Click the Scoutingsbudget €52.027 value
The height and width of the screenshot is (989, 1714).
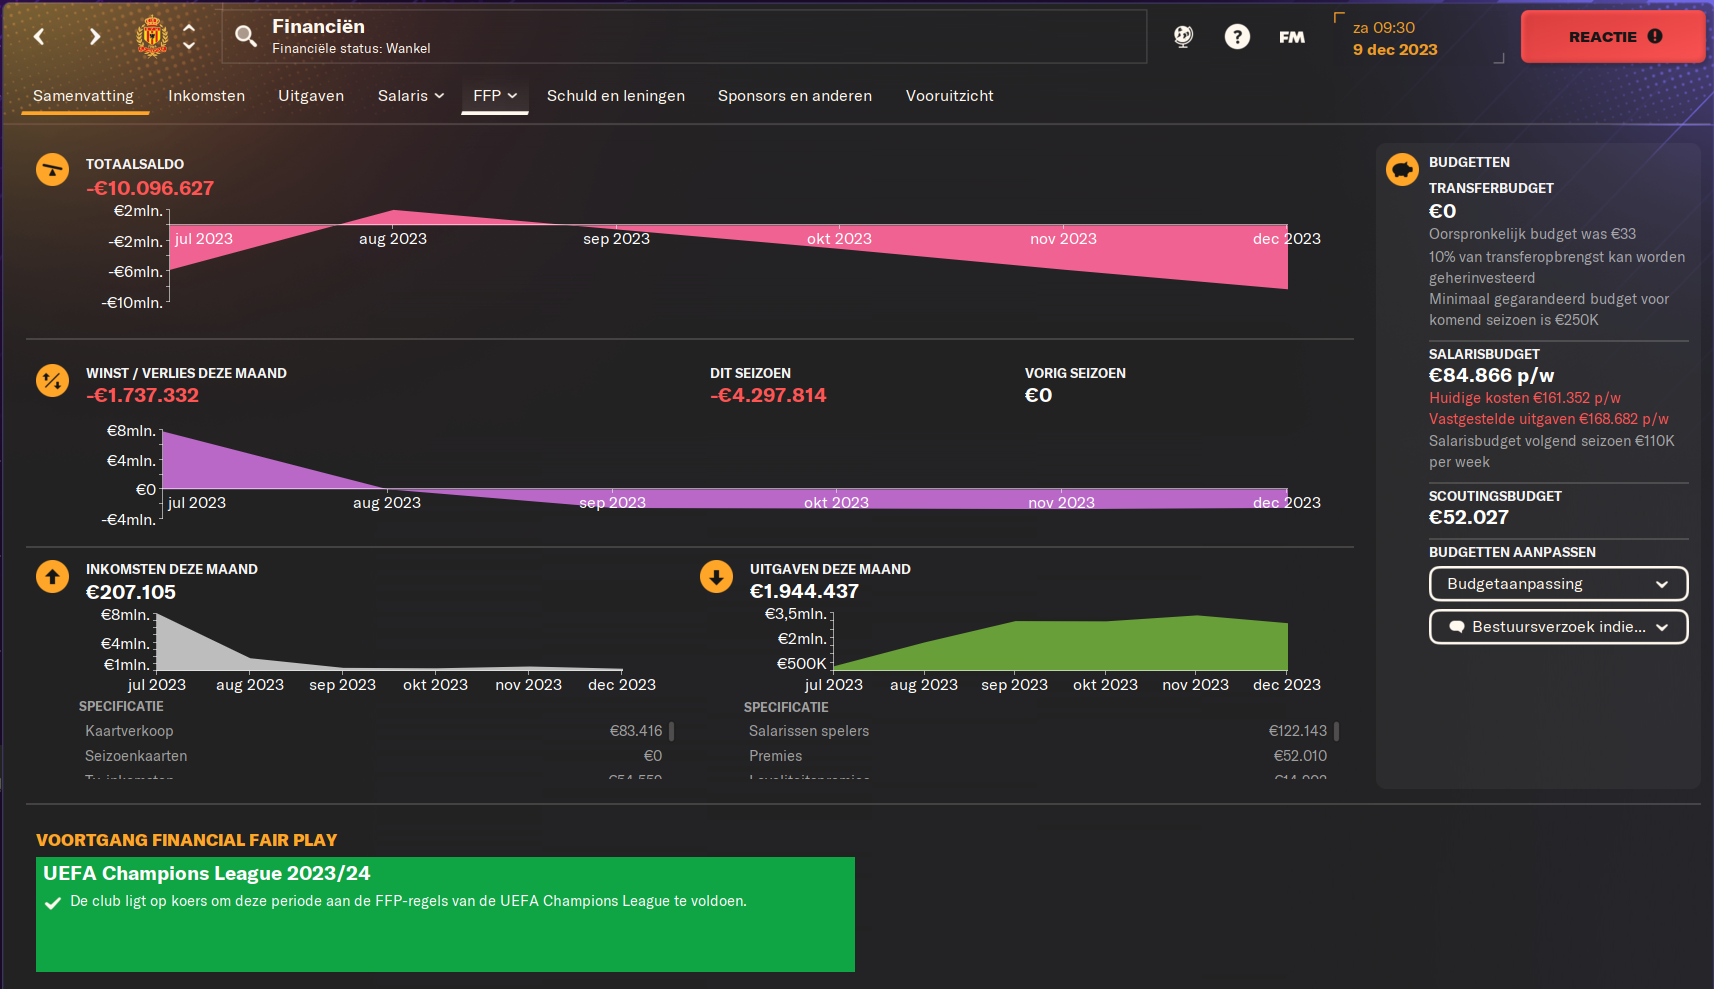(x=1468, y=517)
